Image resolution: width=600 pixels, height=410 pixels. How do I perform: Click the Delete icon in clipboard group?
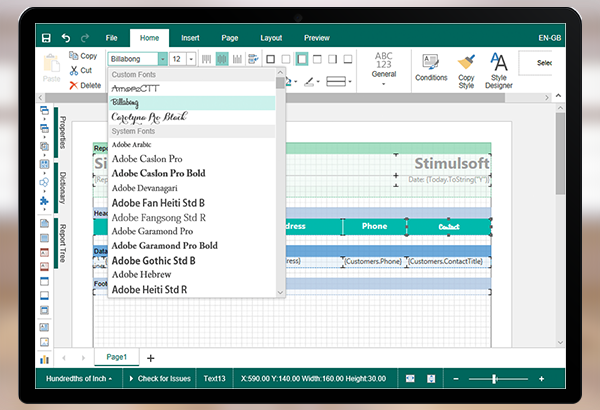tap(73, 85)
